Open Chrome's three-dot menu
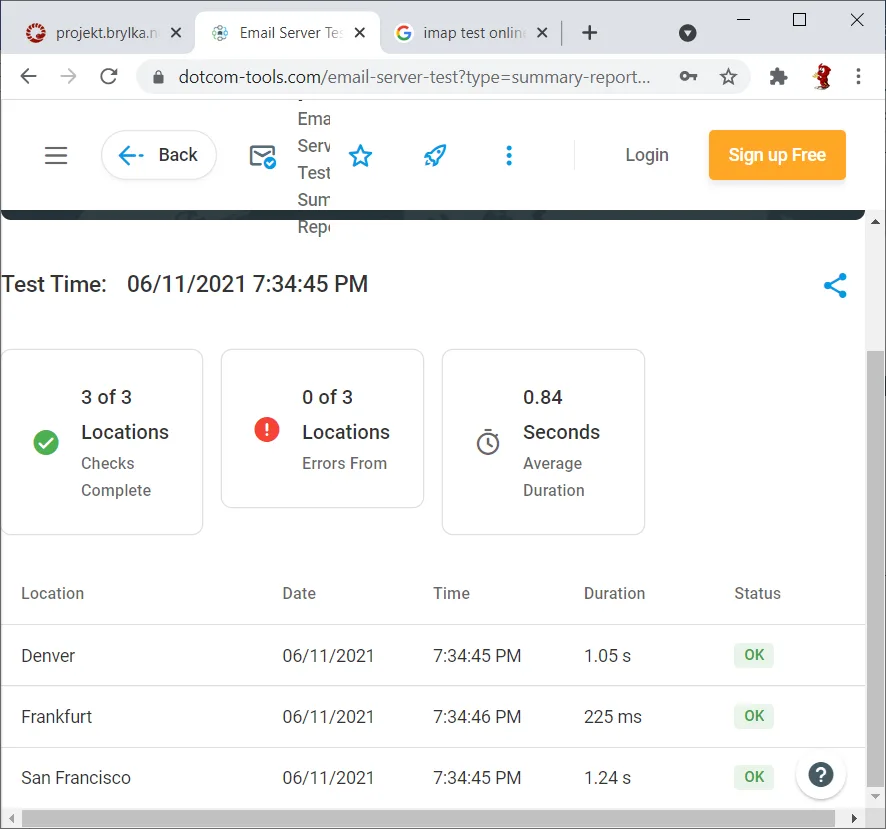The height and width of the screenshot is (829, 886). point(858,76)
